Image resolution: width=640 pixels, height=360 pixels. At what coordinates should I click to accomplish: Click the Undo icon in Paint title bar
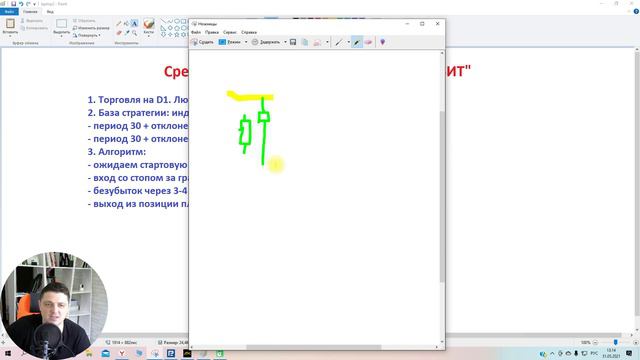[x=21, y=4]
